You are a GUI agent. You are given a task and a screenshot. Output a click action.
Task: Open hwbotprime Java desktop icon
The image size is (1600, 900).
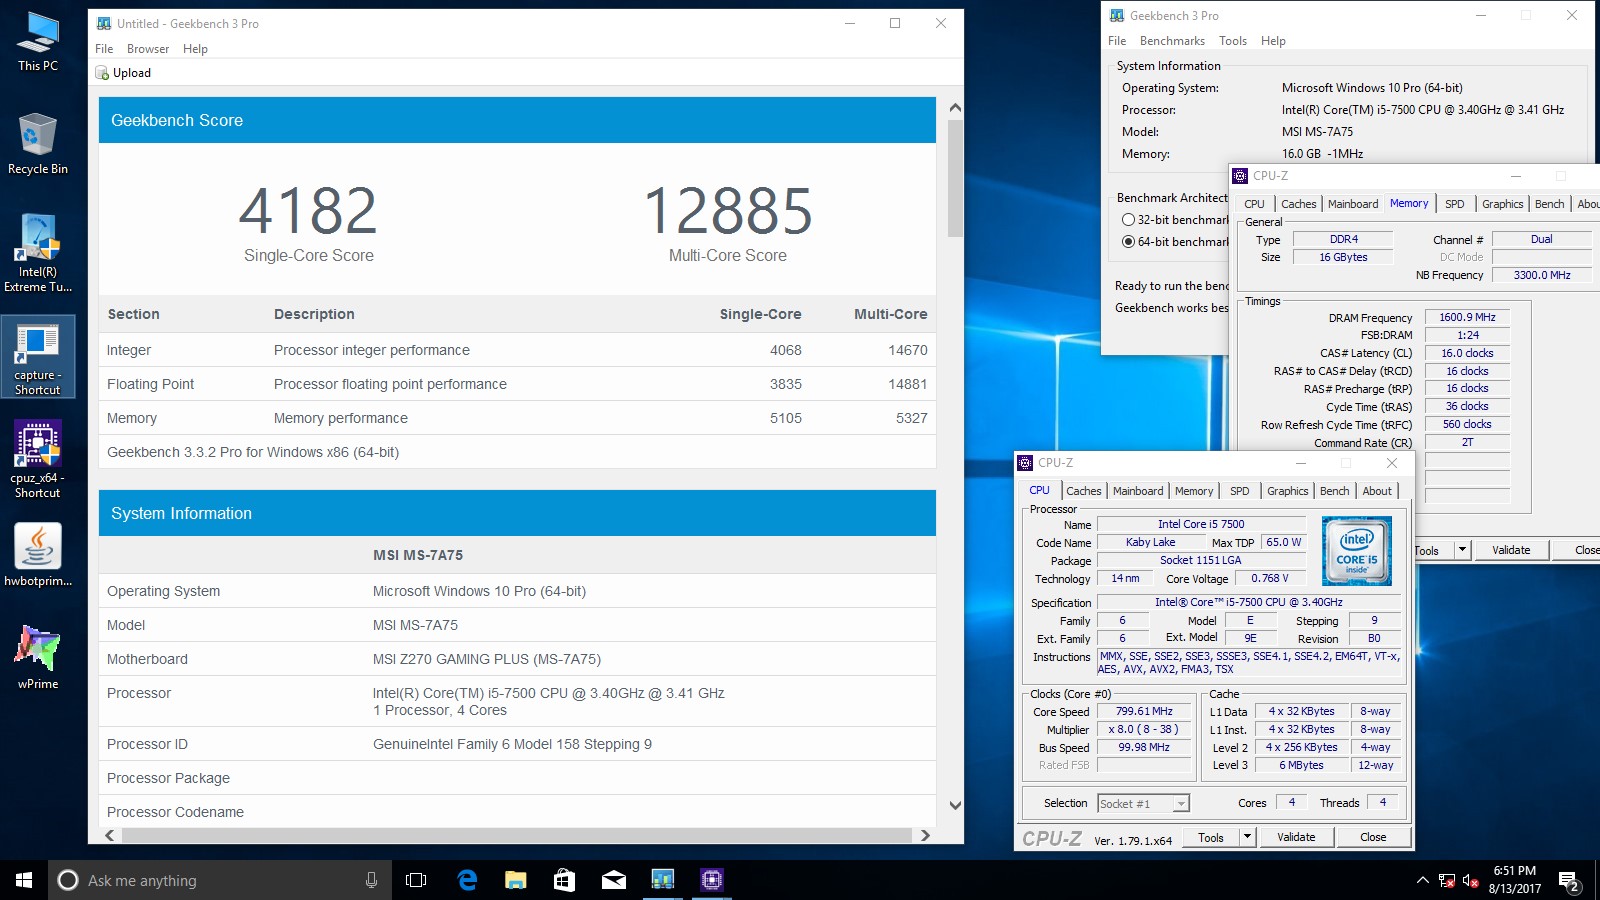[x=38, y=555]
